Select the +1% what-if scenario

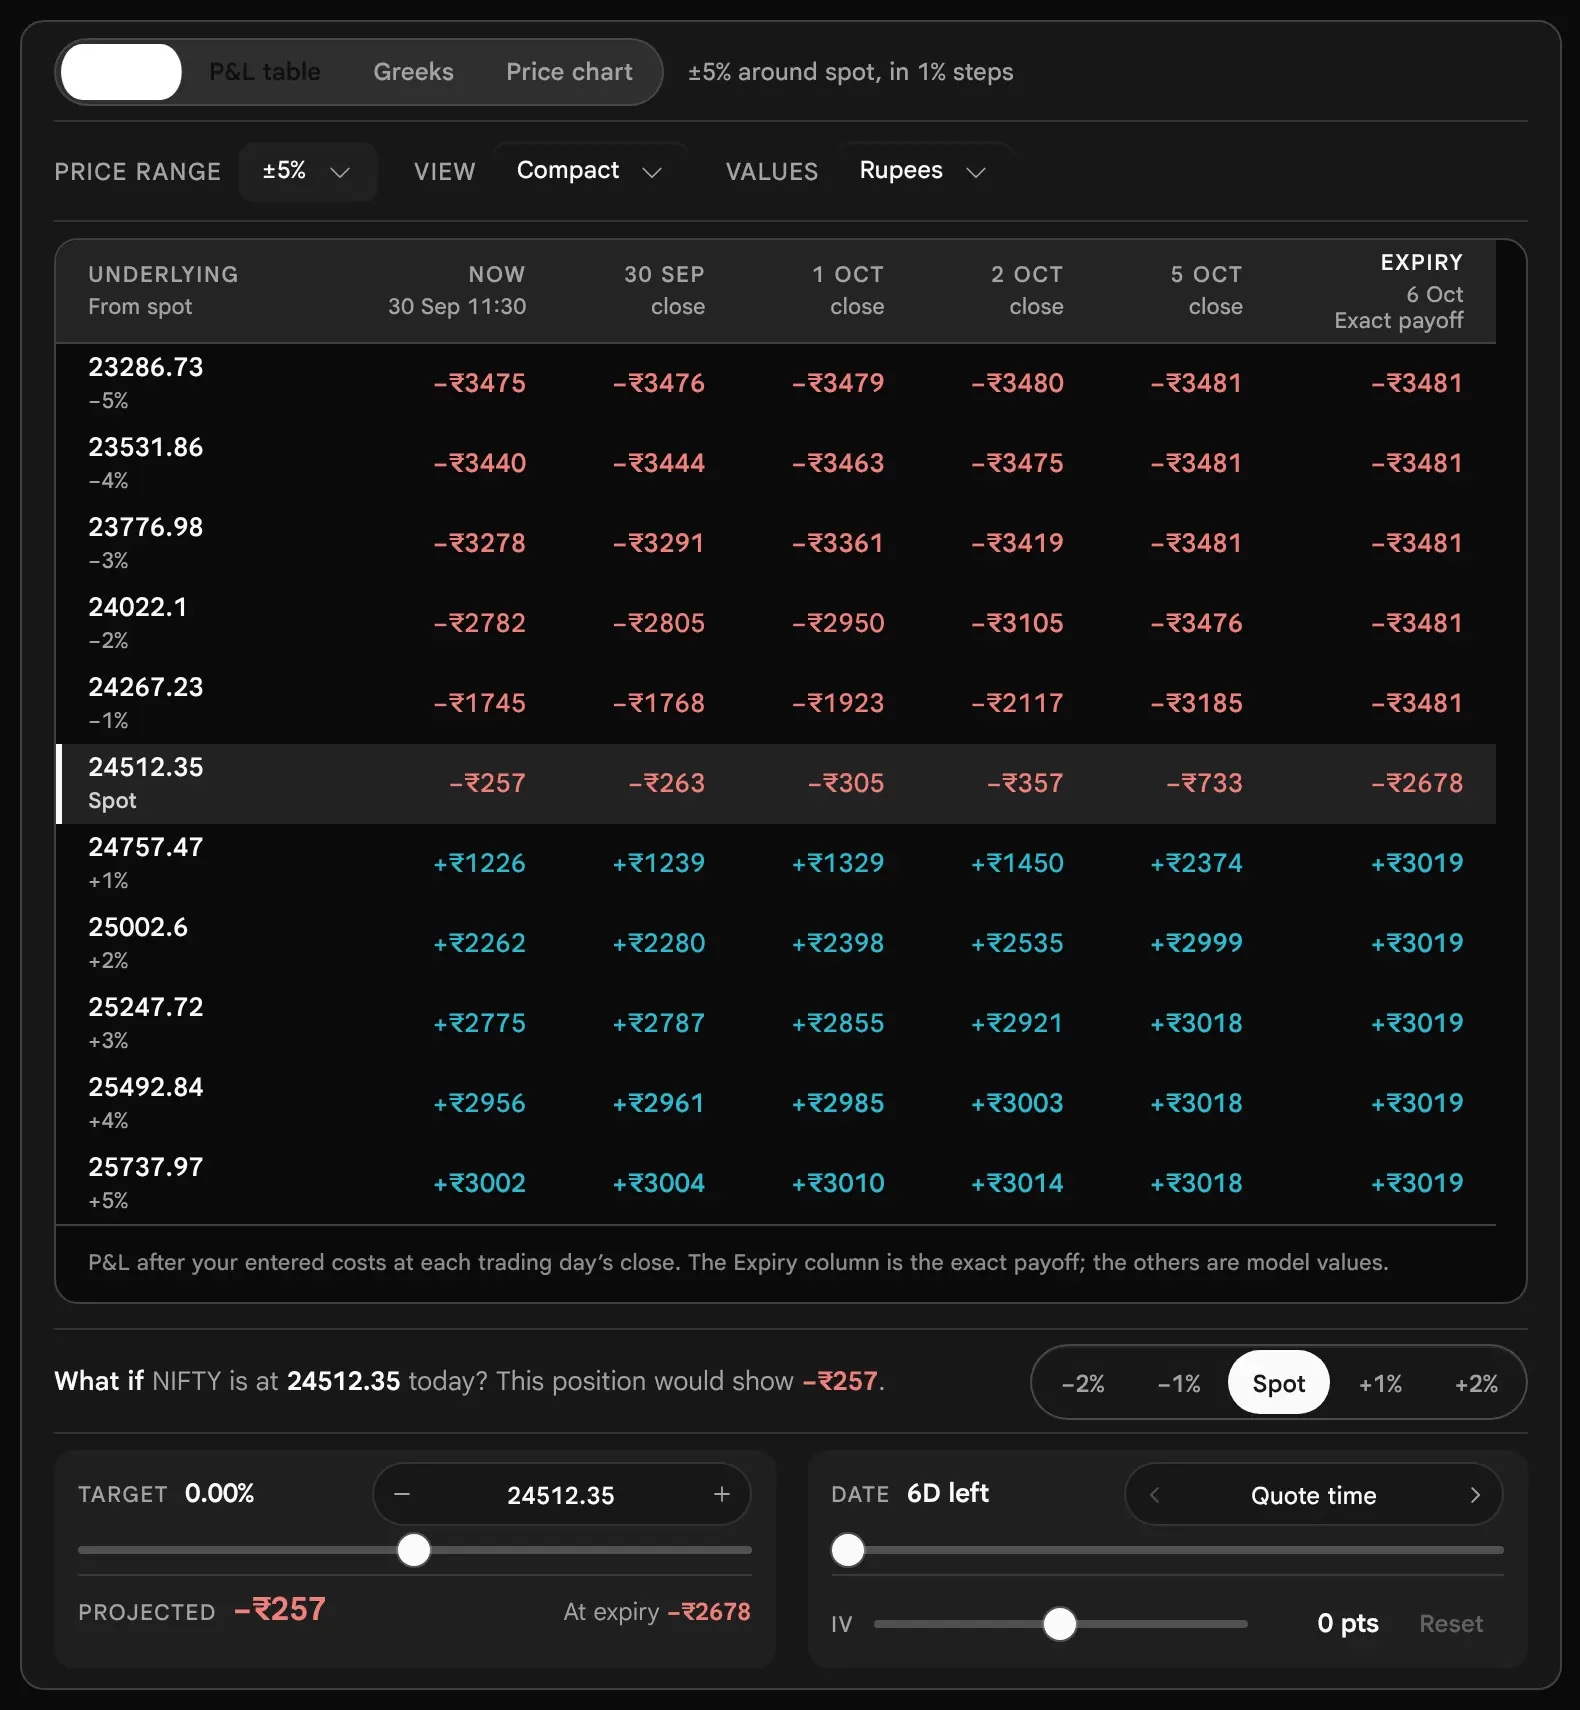click(1380, 1383)
